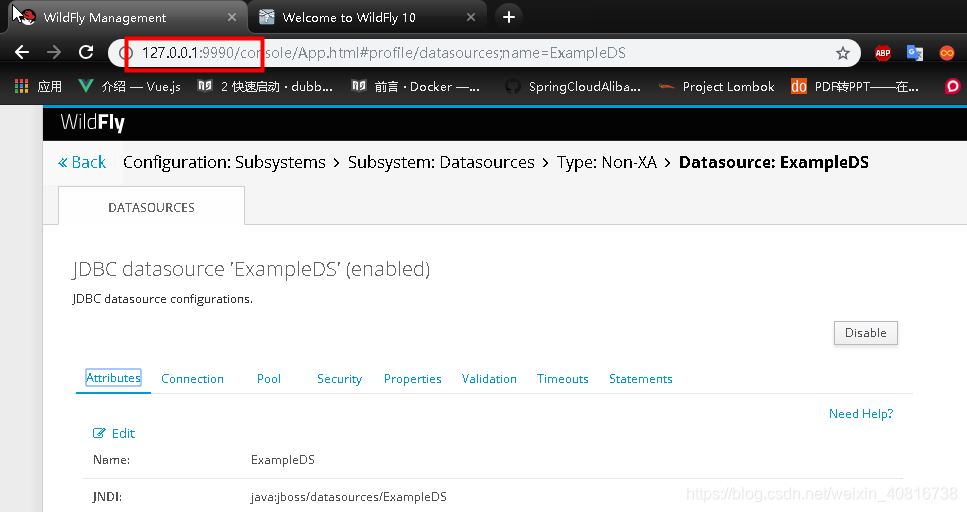Image resolution: width=967 pixels, height=512 pixels.
Task: Close the Welcome to WildFly 10 tab
Action: point(471,17)
